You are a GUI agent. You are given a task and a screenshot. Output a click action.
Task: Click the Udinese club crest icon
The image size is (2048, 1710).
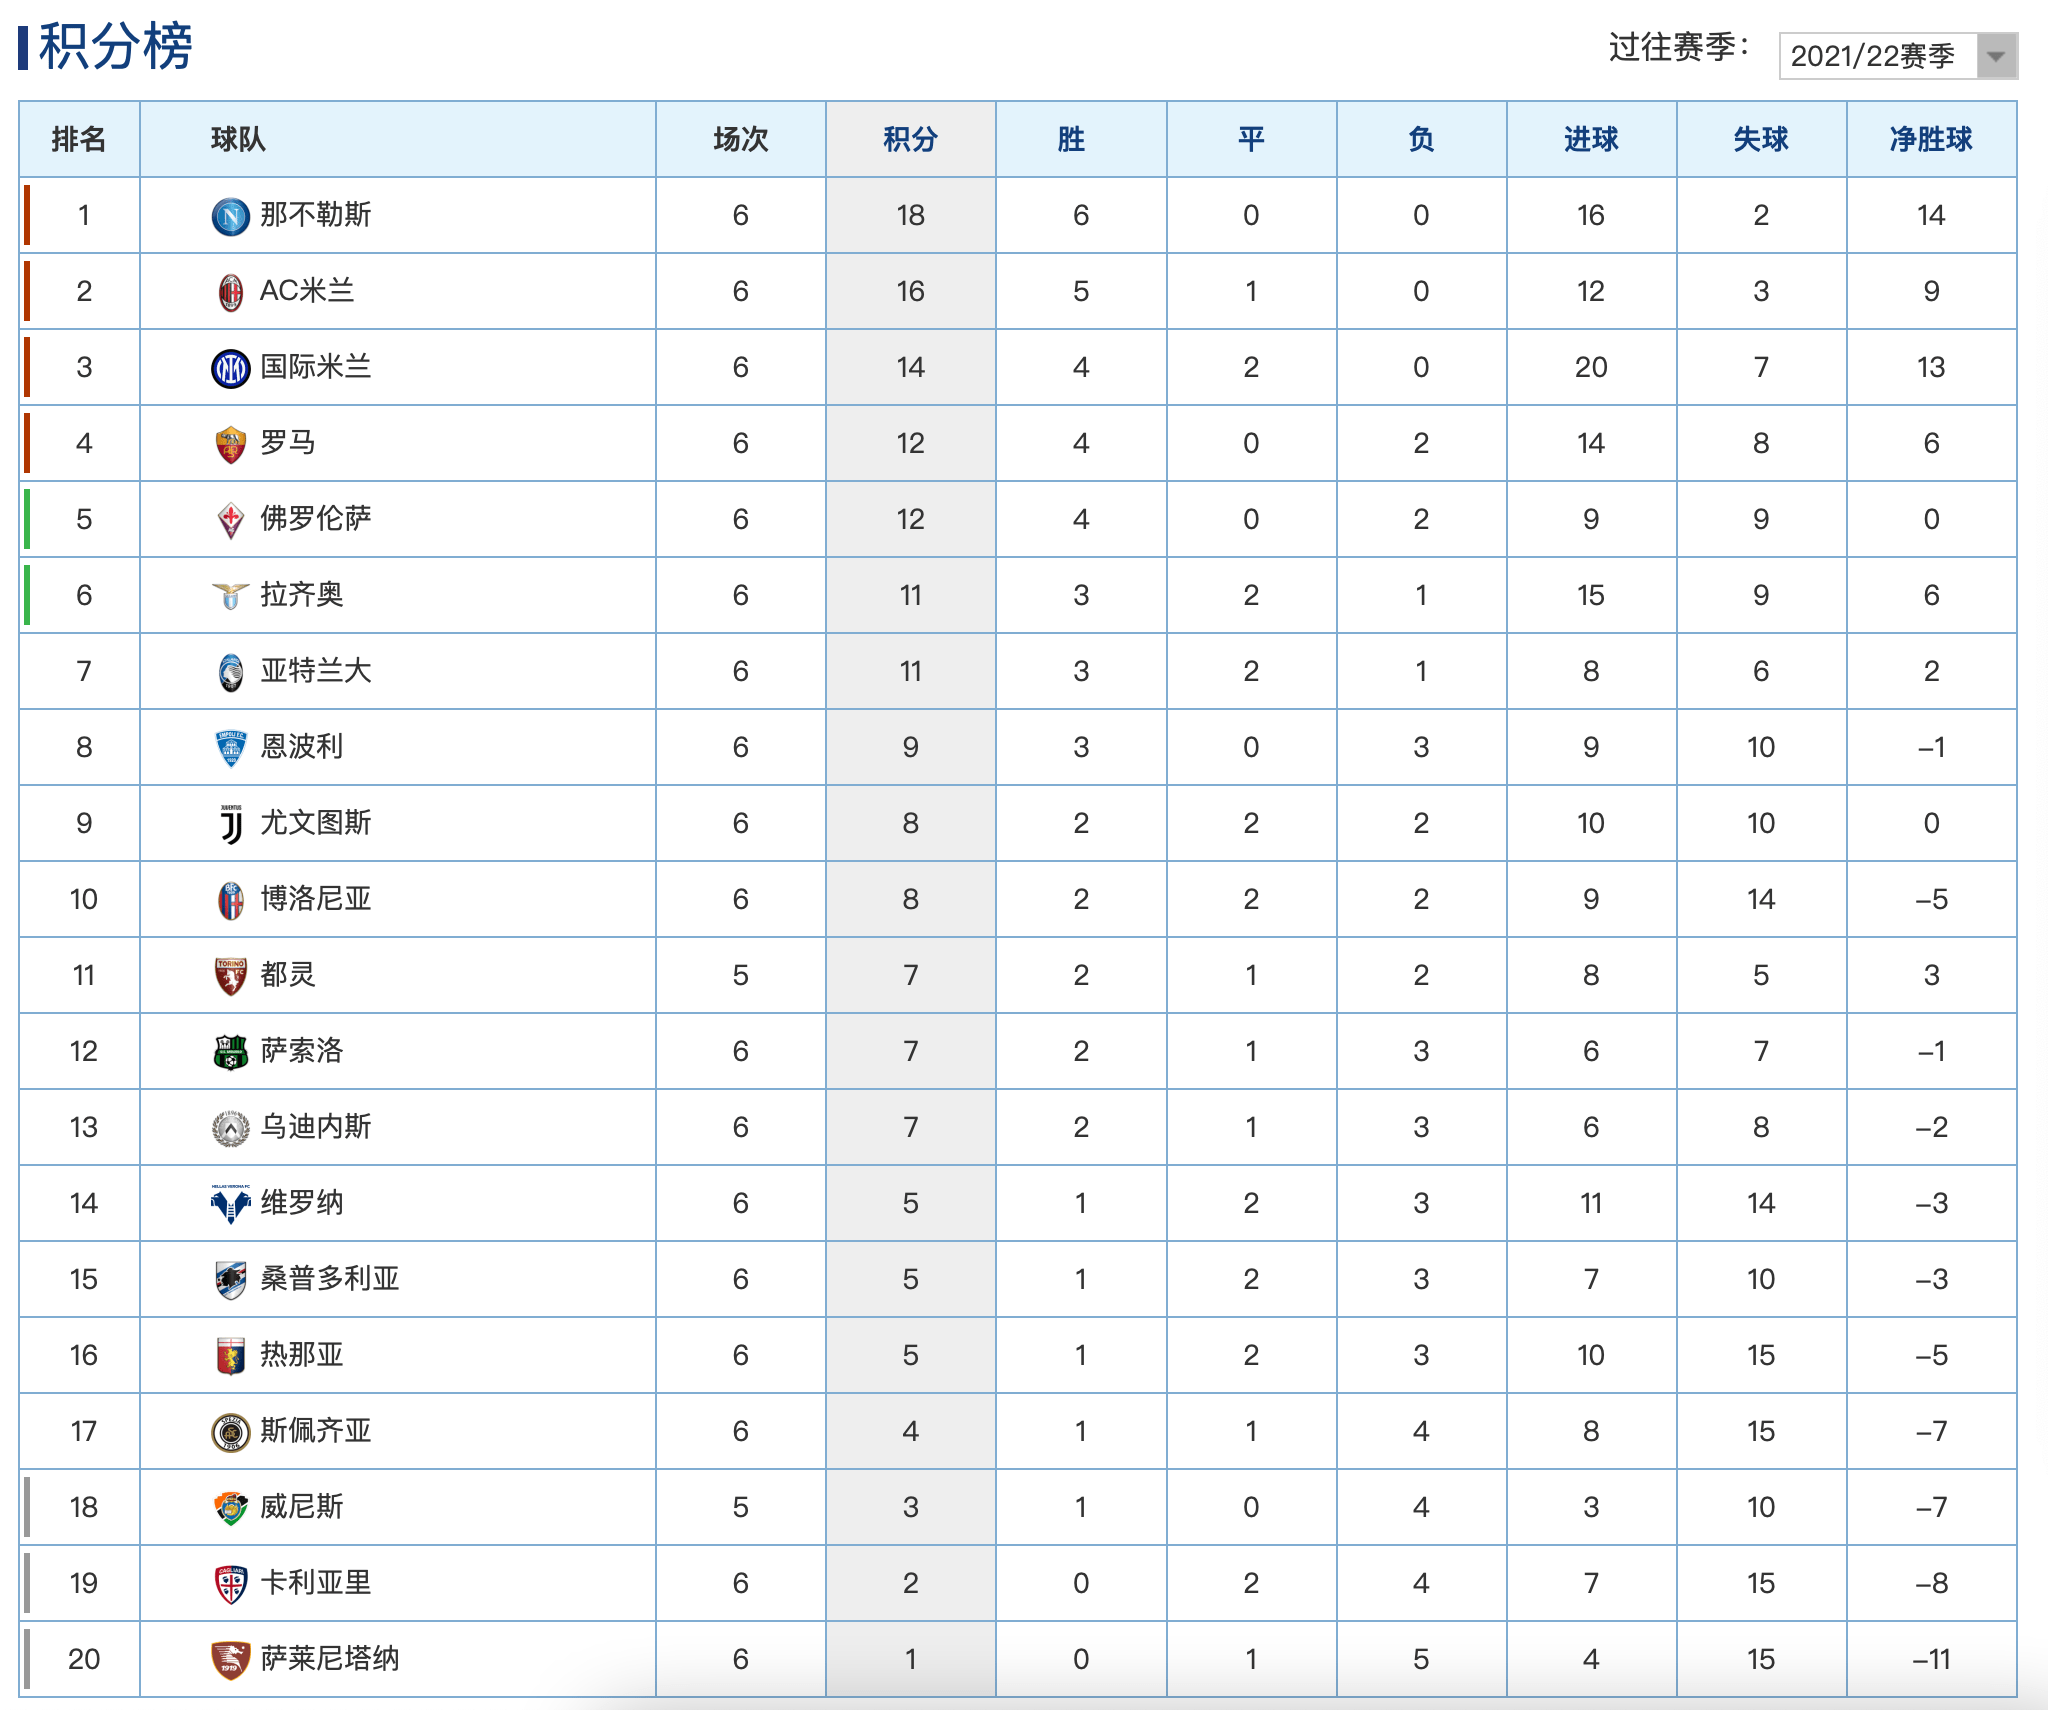231,1128
